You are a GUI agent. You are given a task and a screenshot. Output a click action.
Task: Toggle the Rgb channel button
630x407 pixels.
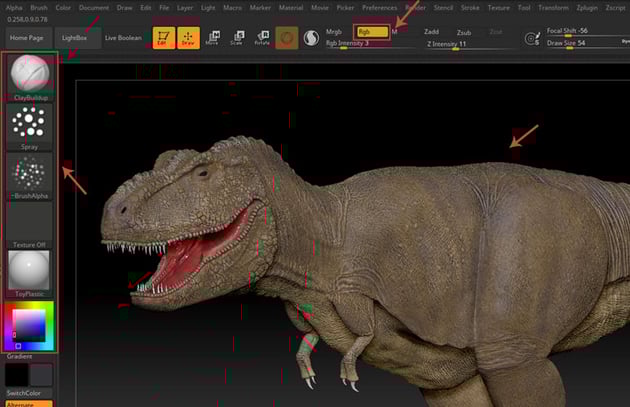[371, 32]
